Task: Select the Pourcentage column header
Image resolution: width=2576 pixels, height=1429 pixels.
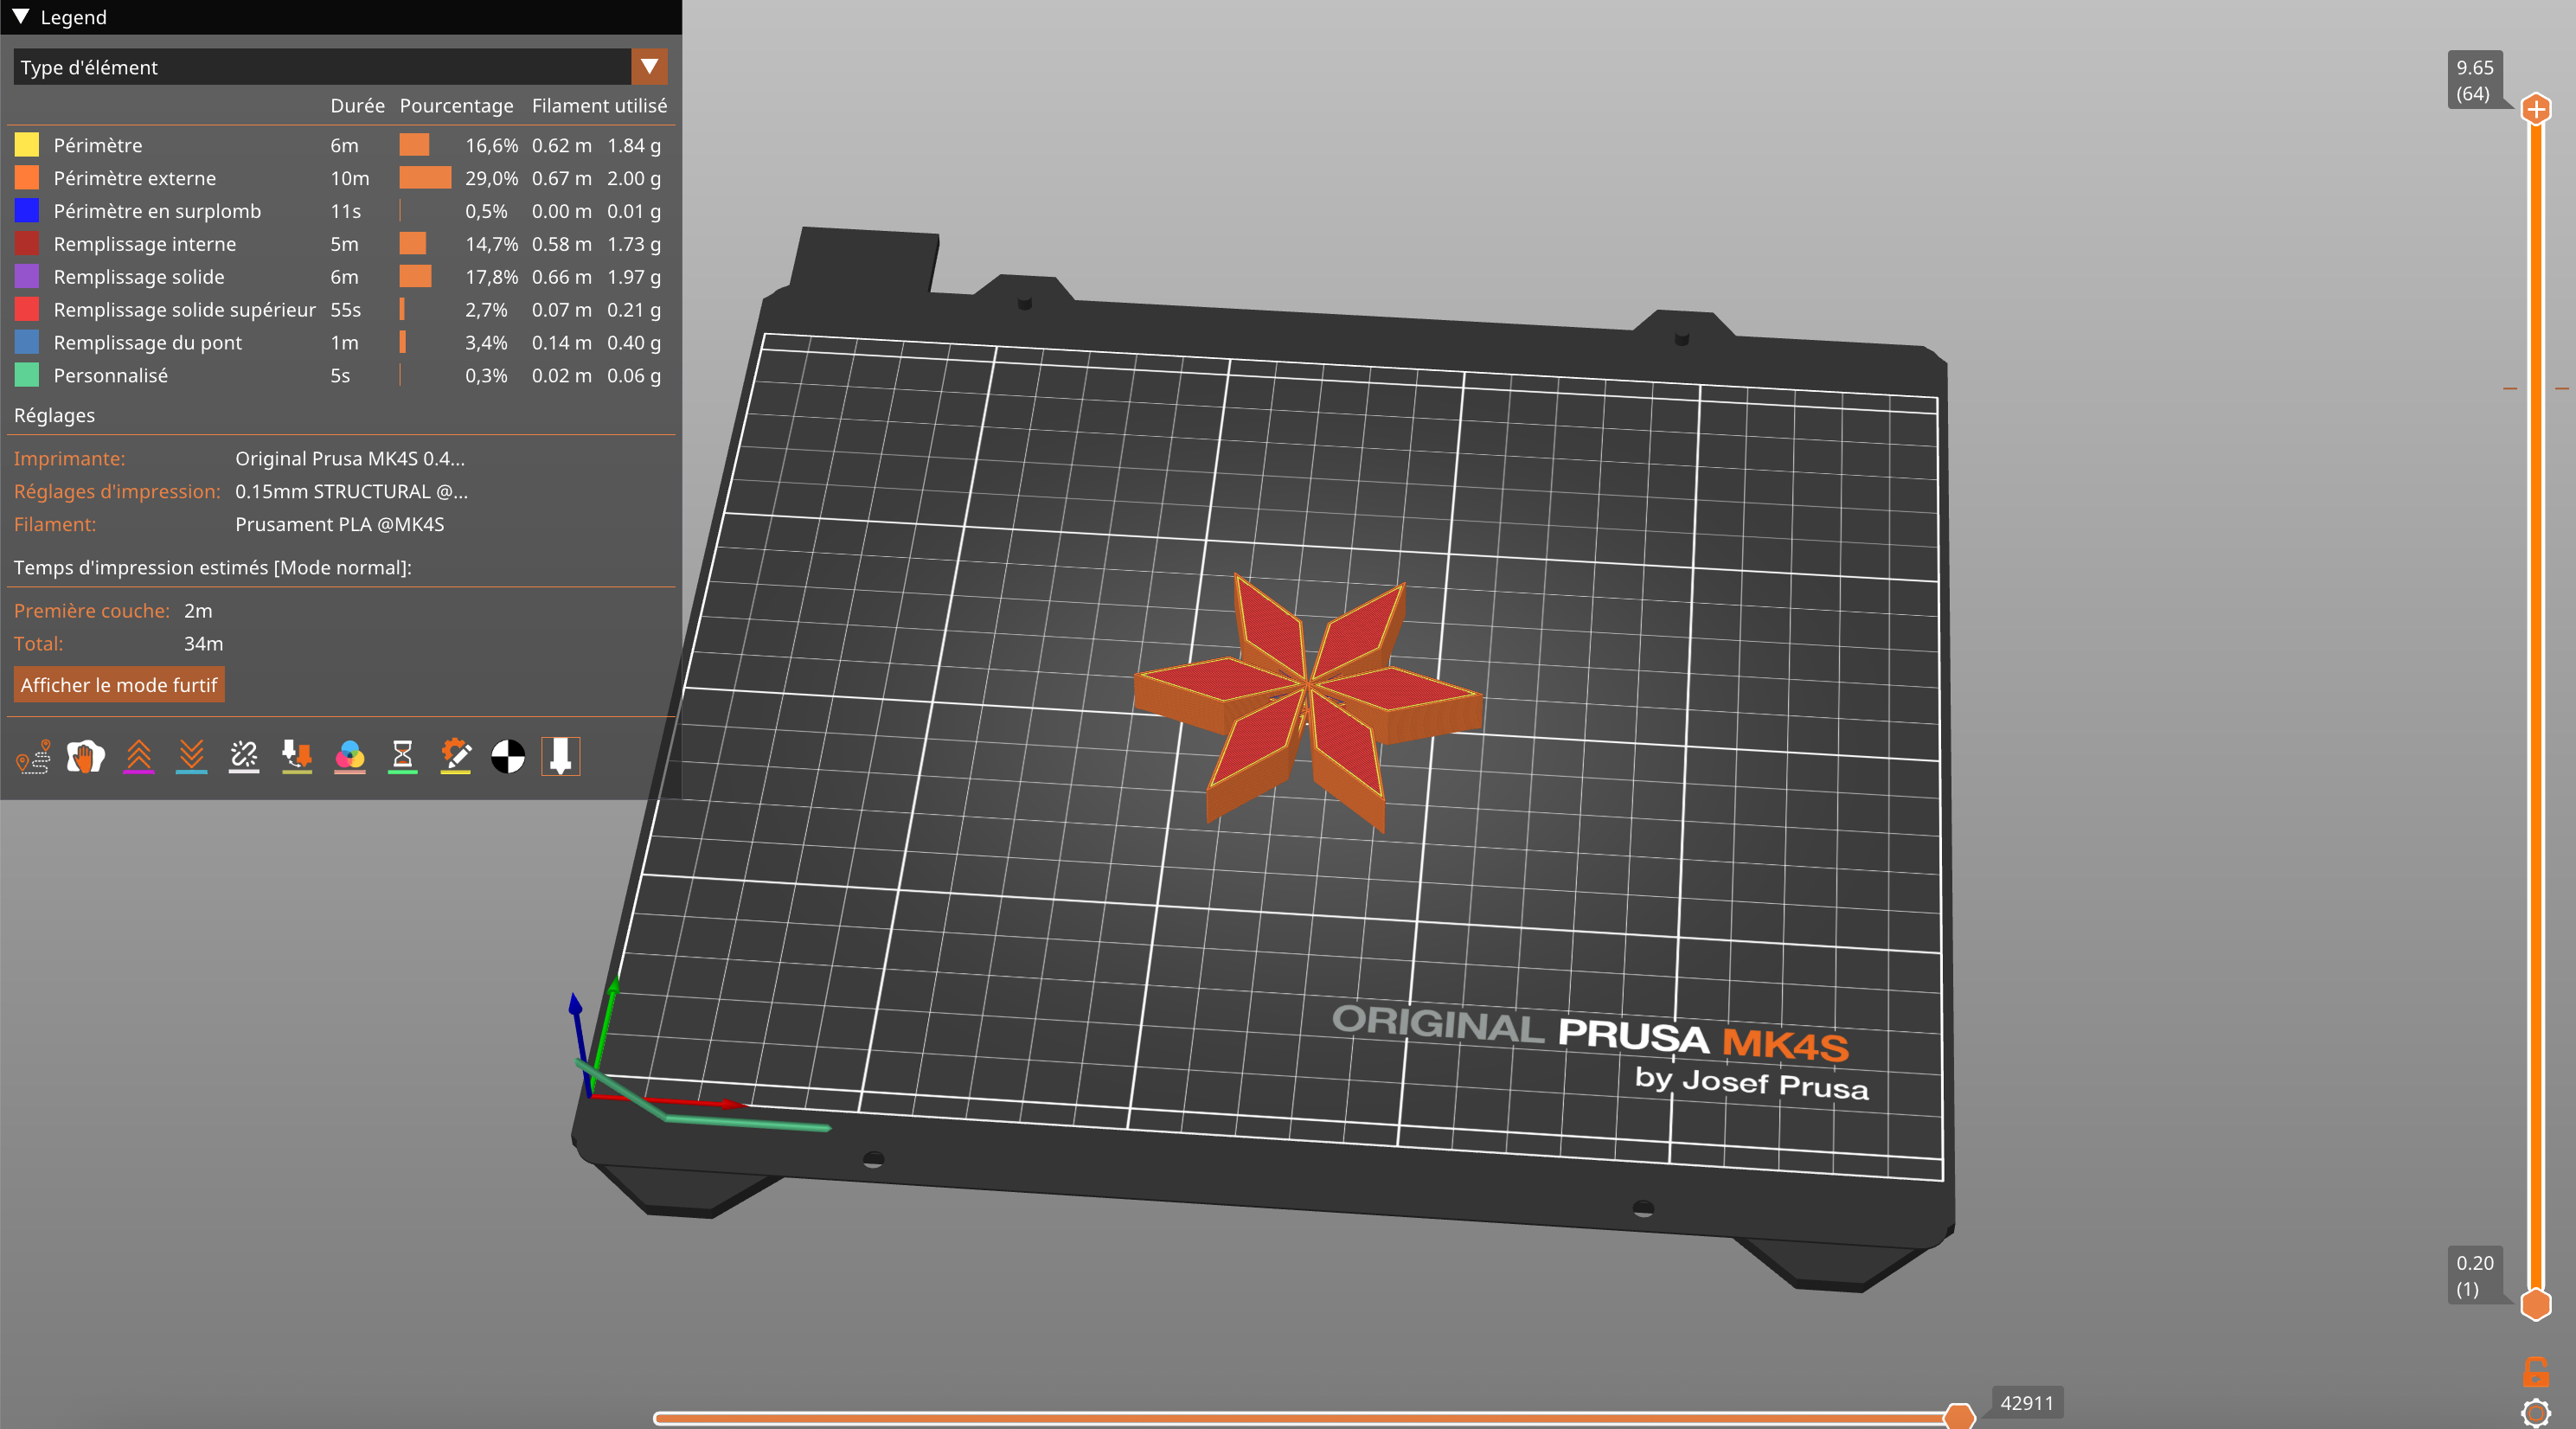Action: (x=456, y=105)
